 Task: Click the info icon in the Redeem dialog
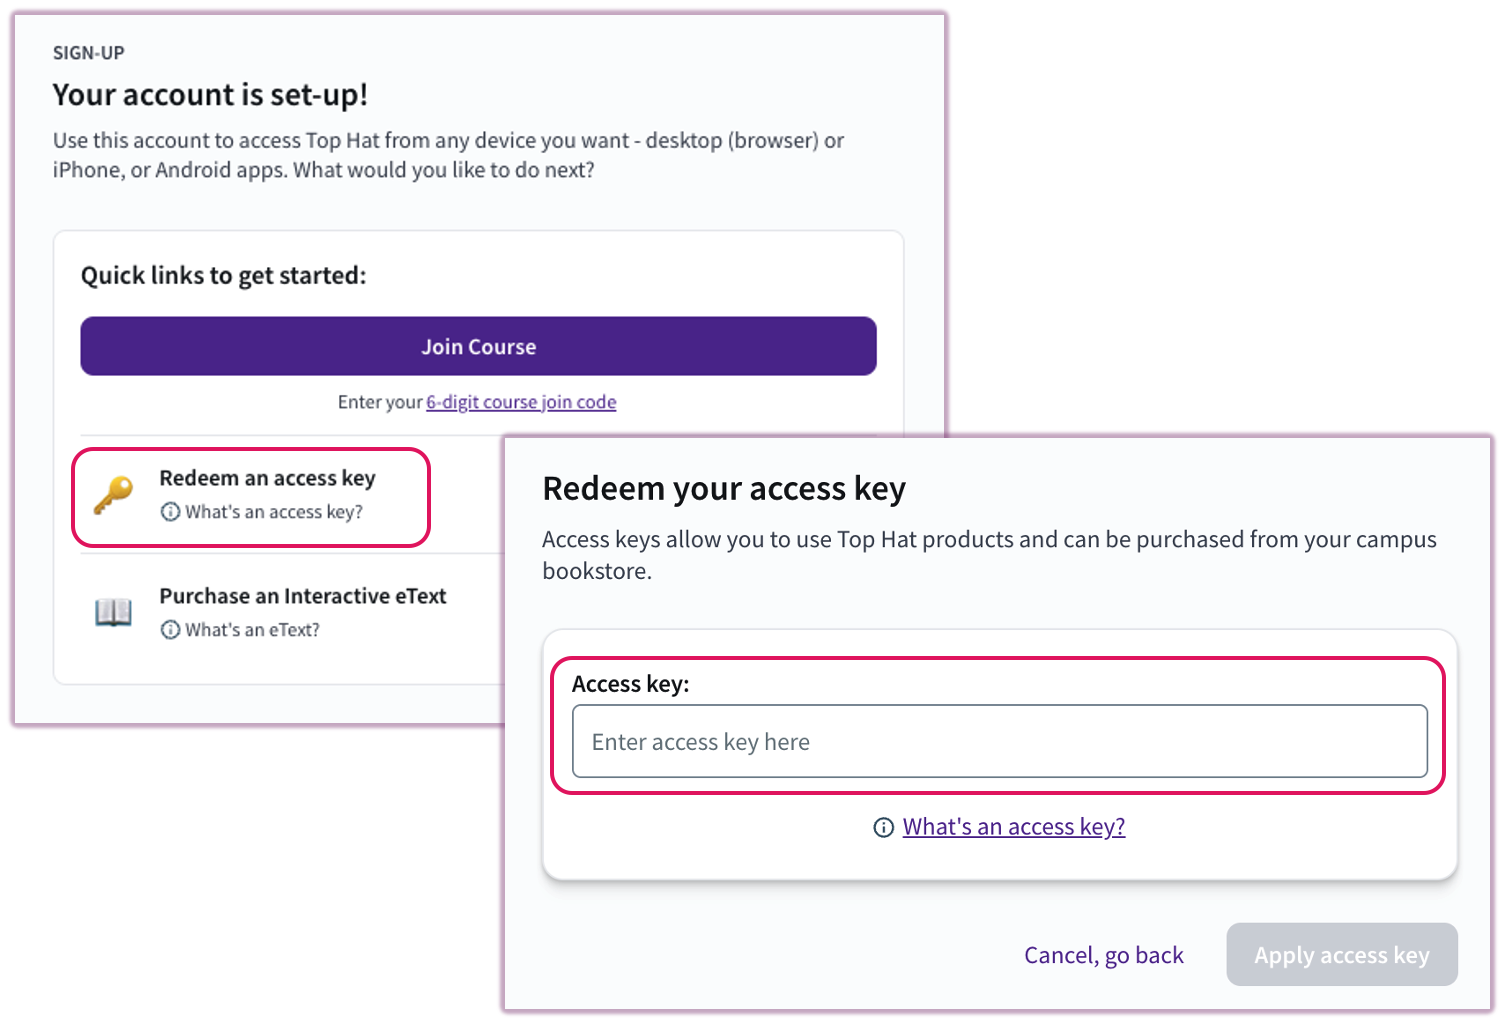coord(884,827)
